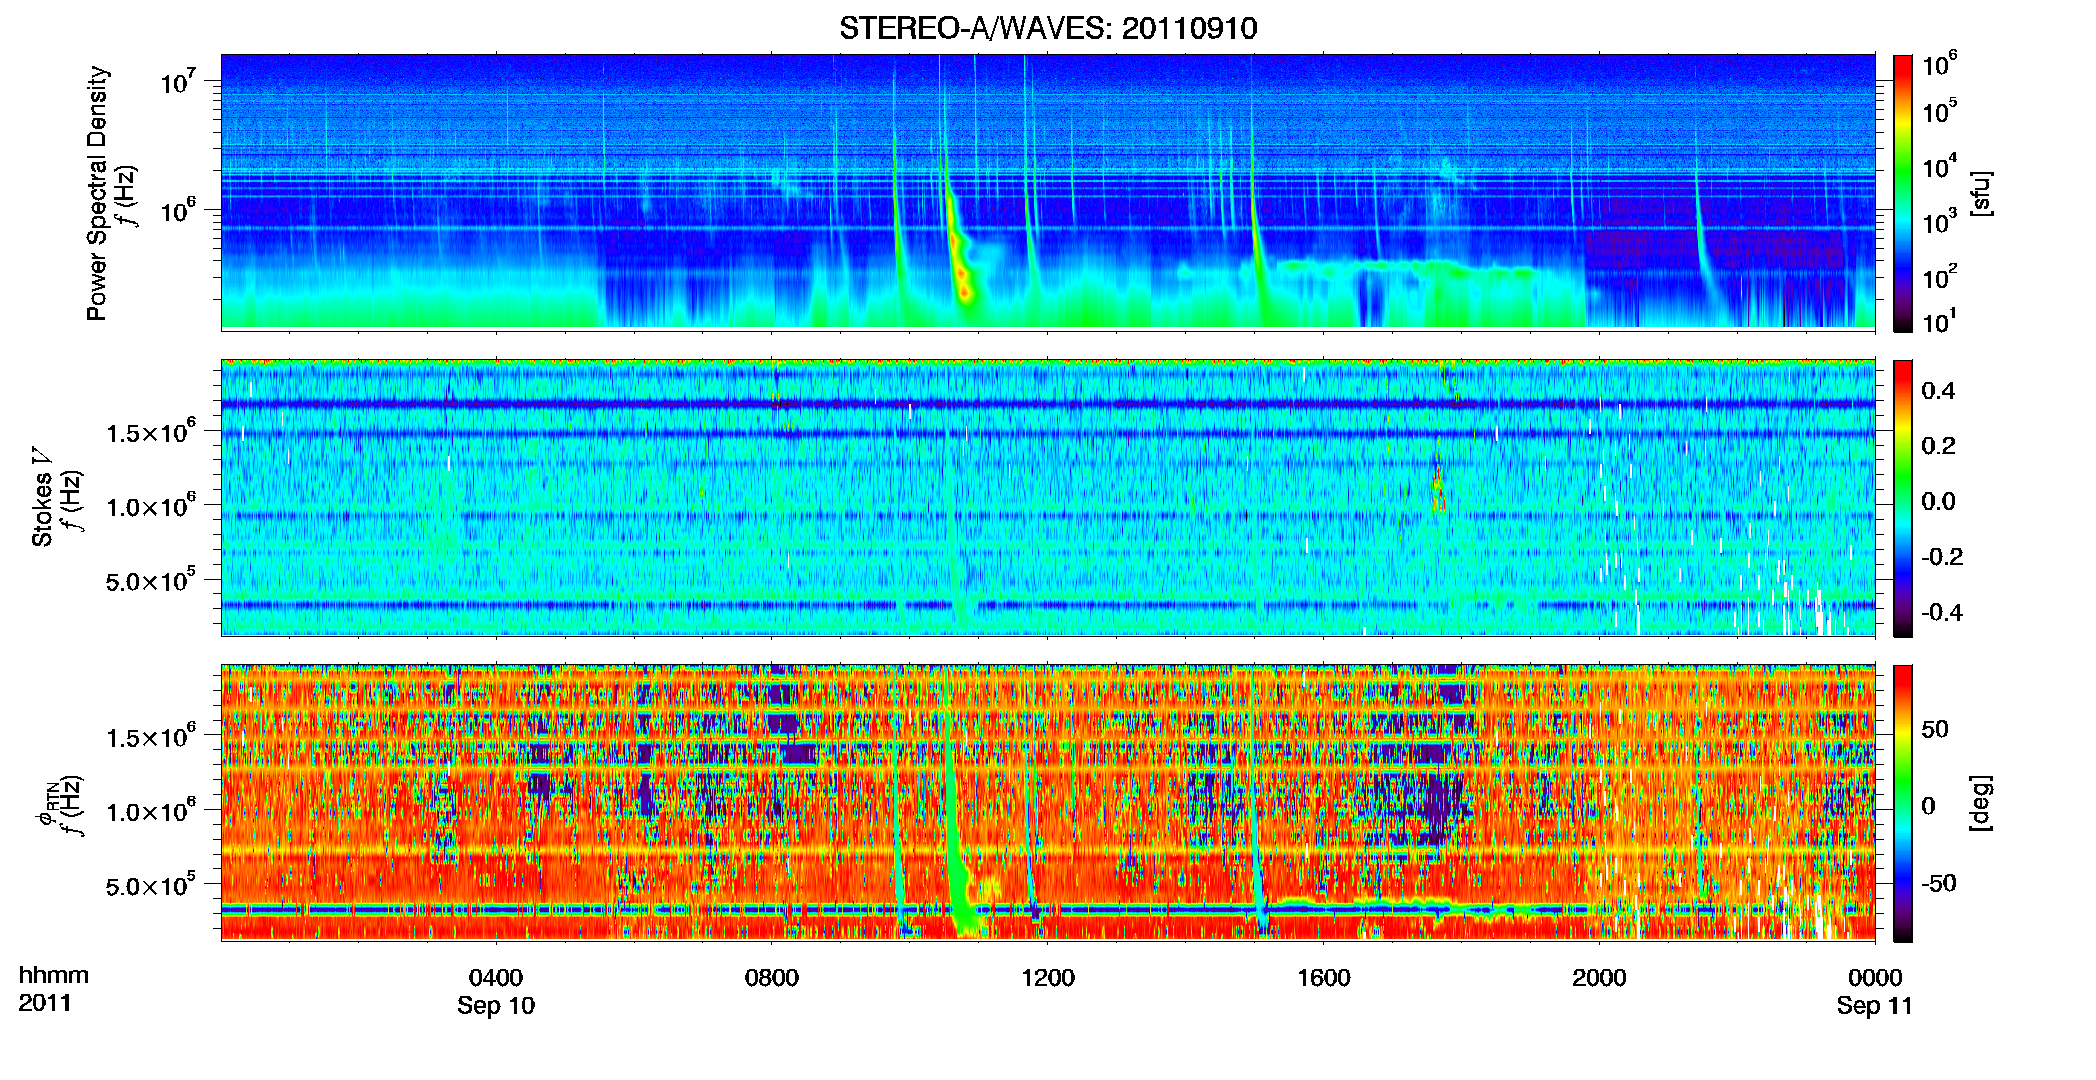The height and width of the screenshot is (1080, 2096).
Task: Click the 1600 time tick label
Action: [x=1324, y=977]
